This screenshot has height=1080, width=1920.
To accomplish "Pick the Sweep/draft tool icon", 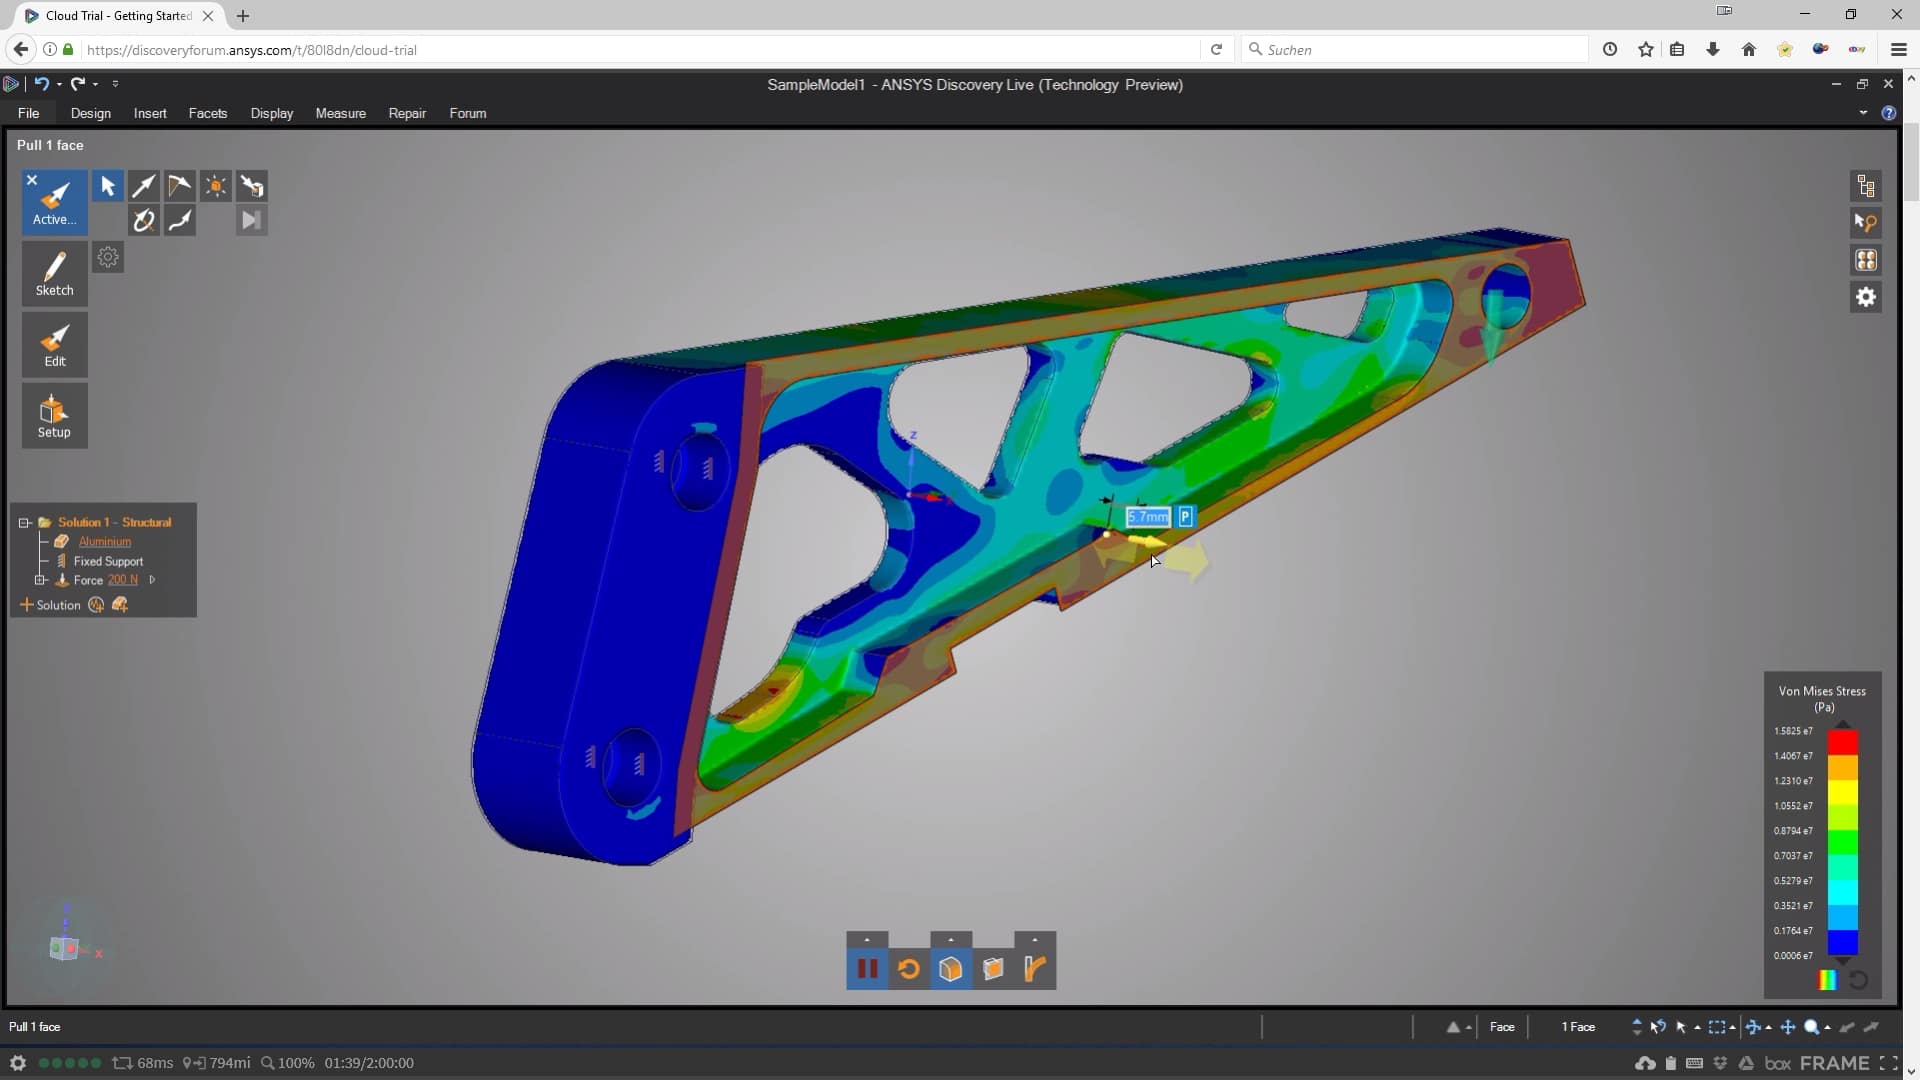I will click(x=180, y=186).
